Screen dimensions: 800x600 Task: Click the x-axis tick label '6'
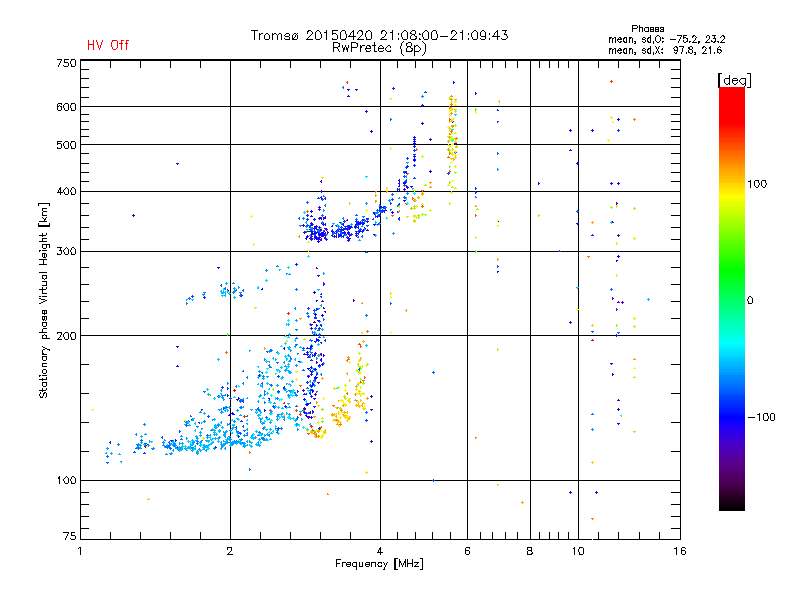[x=467, y=551]
